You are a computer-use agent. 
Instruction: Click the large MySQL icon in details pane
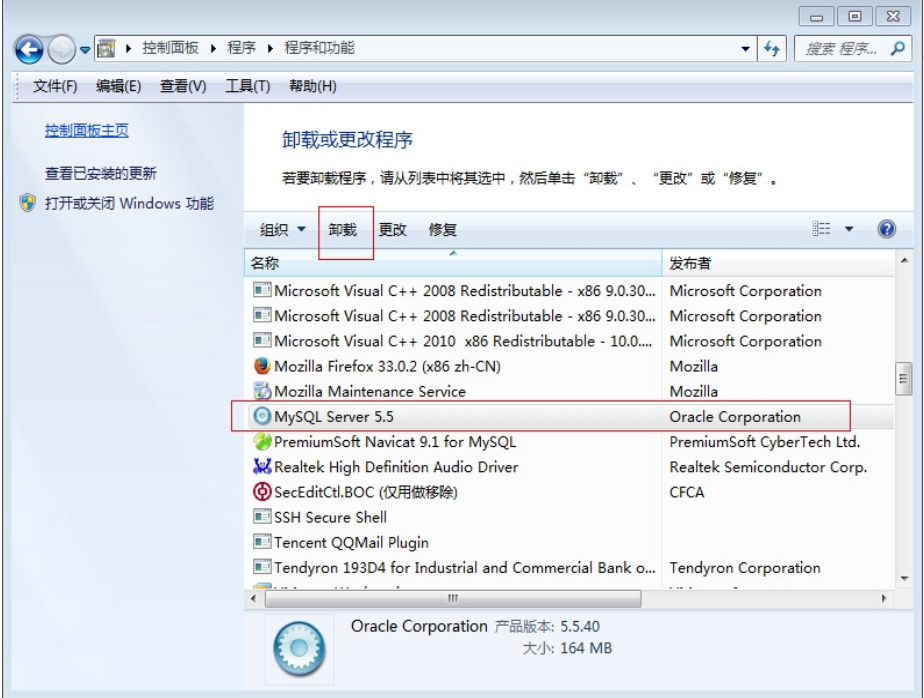(299, 648)
